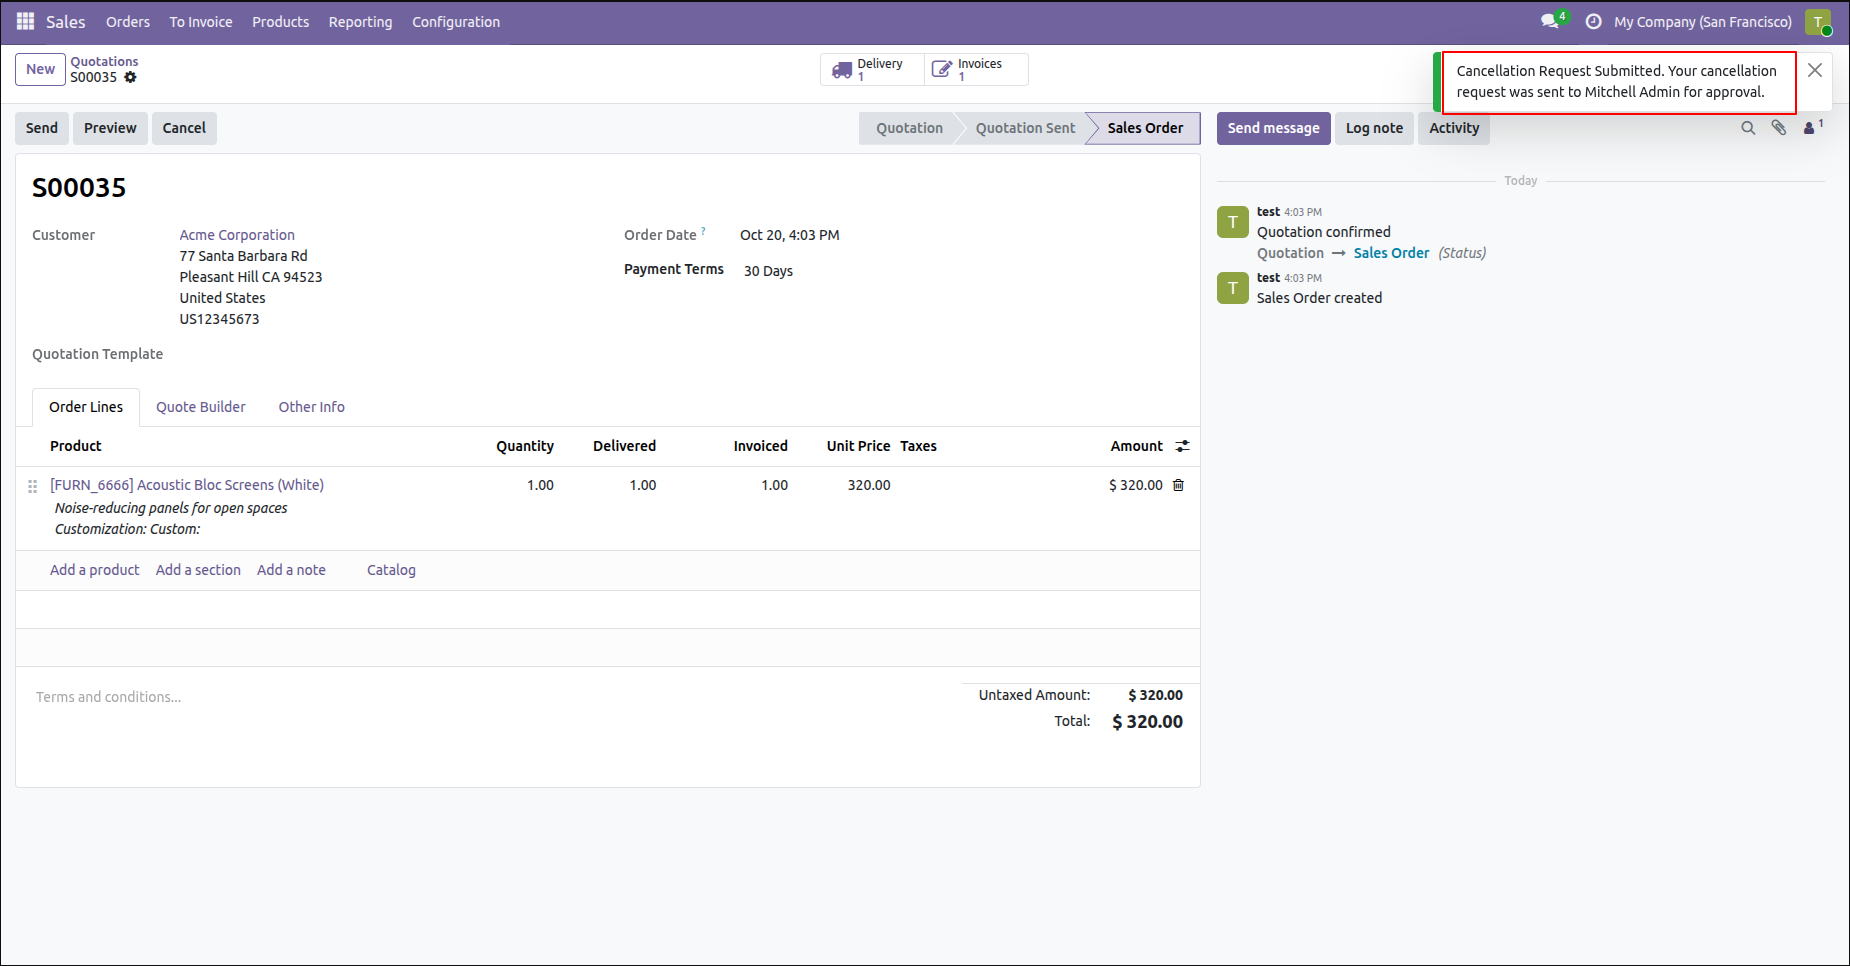Delete the Acoustic Bloc Screens order line
Screen dimensions: 1850x966
(x=1178, y=485)
